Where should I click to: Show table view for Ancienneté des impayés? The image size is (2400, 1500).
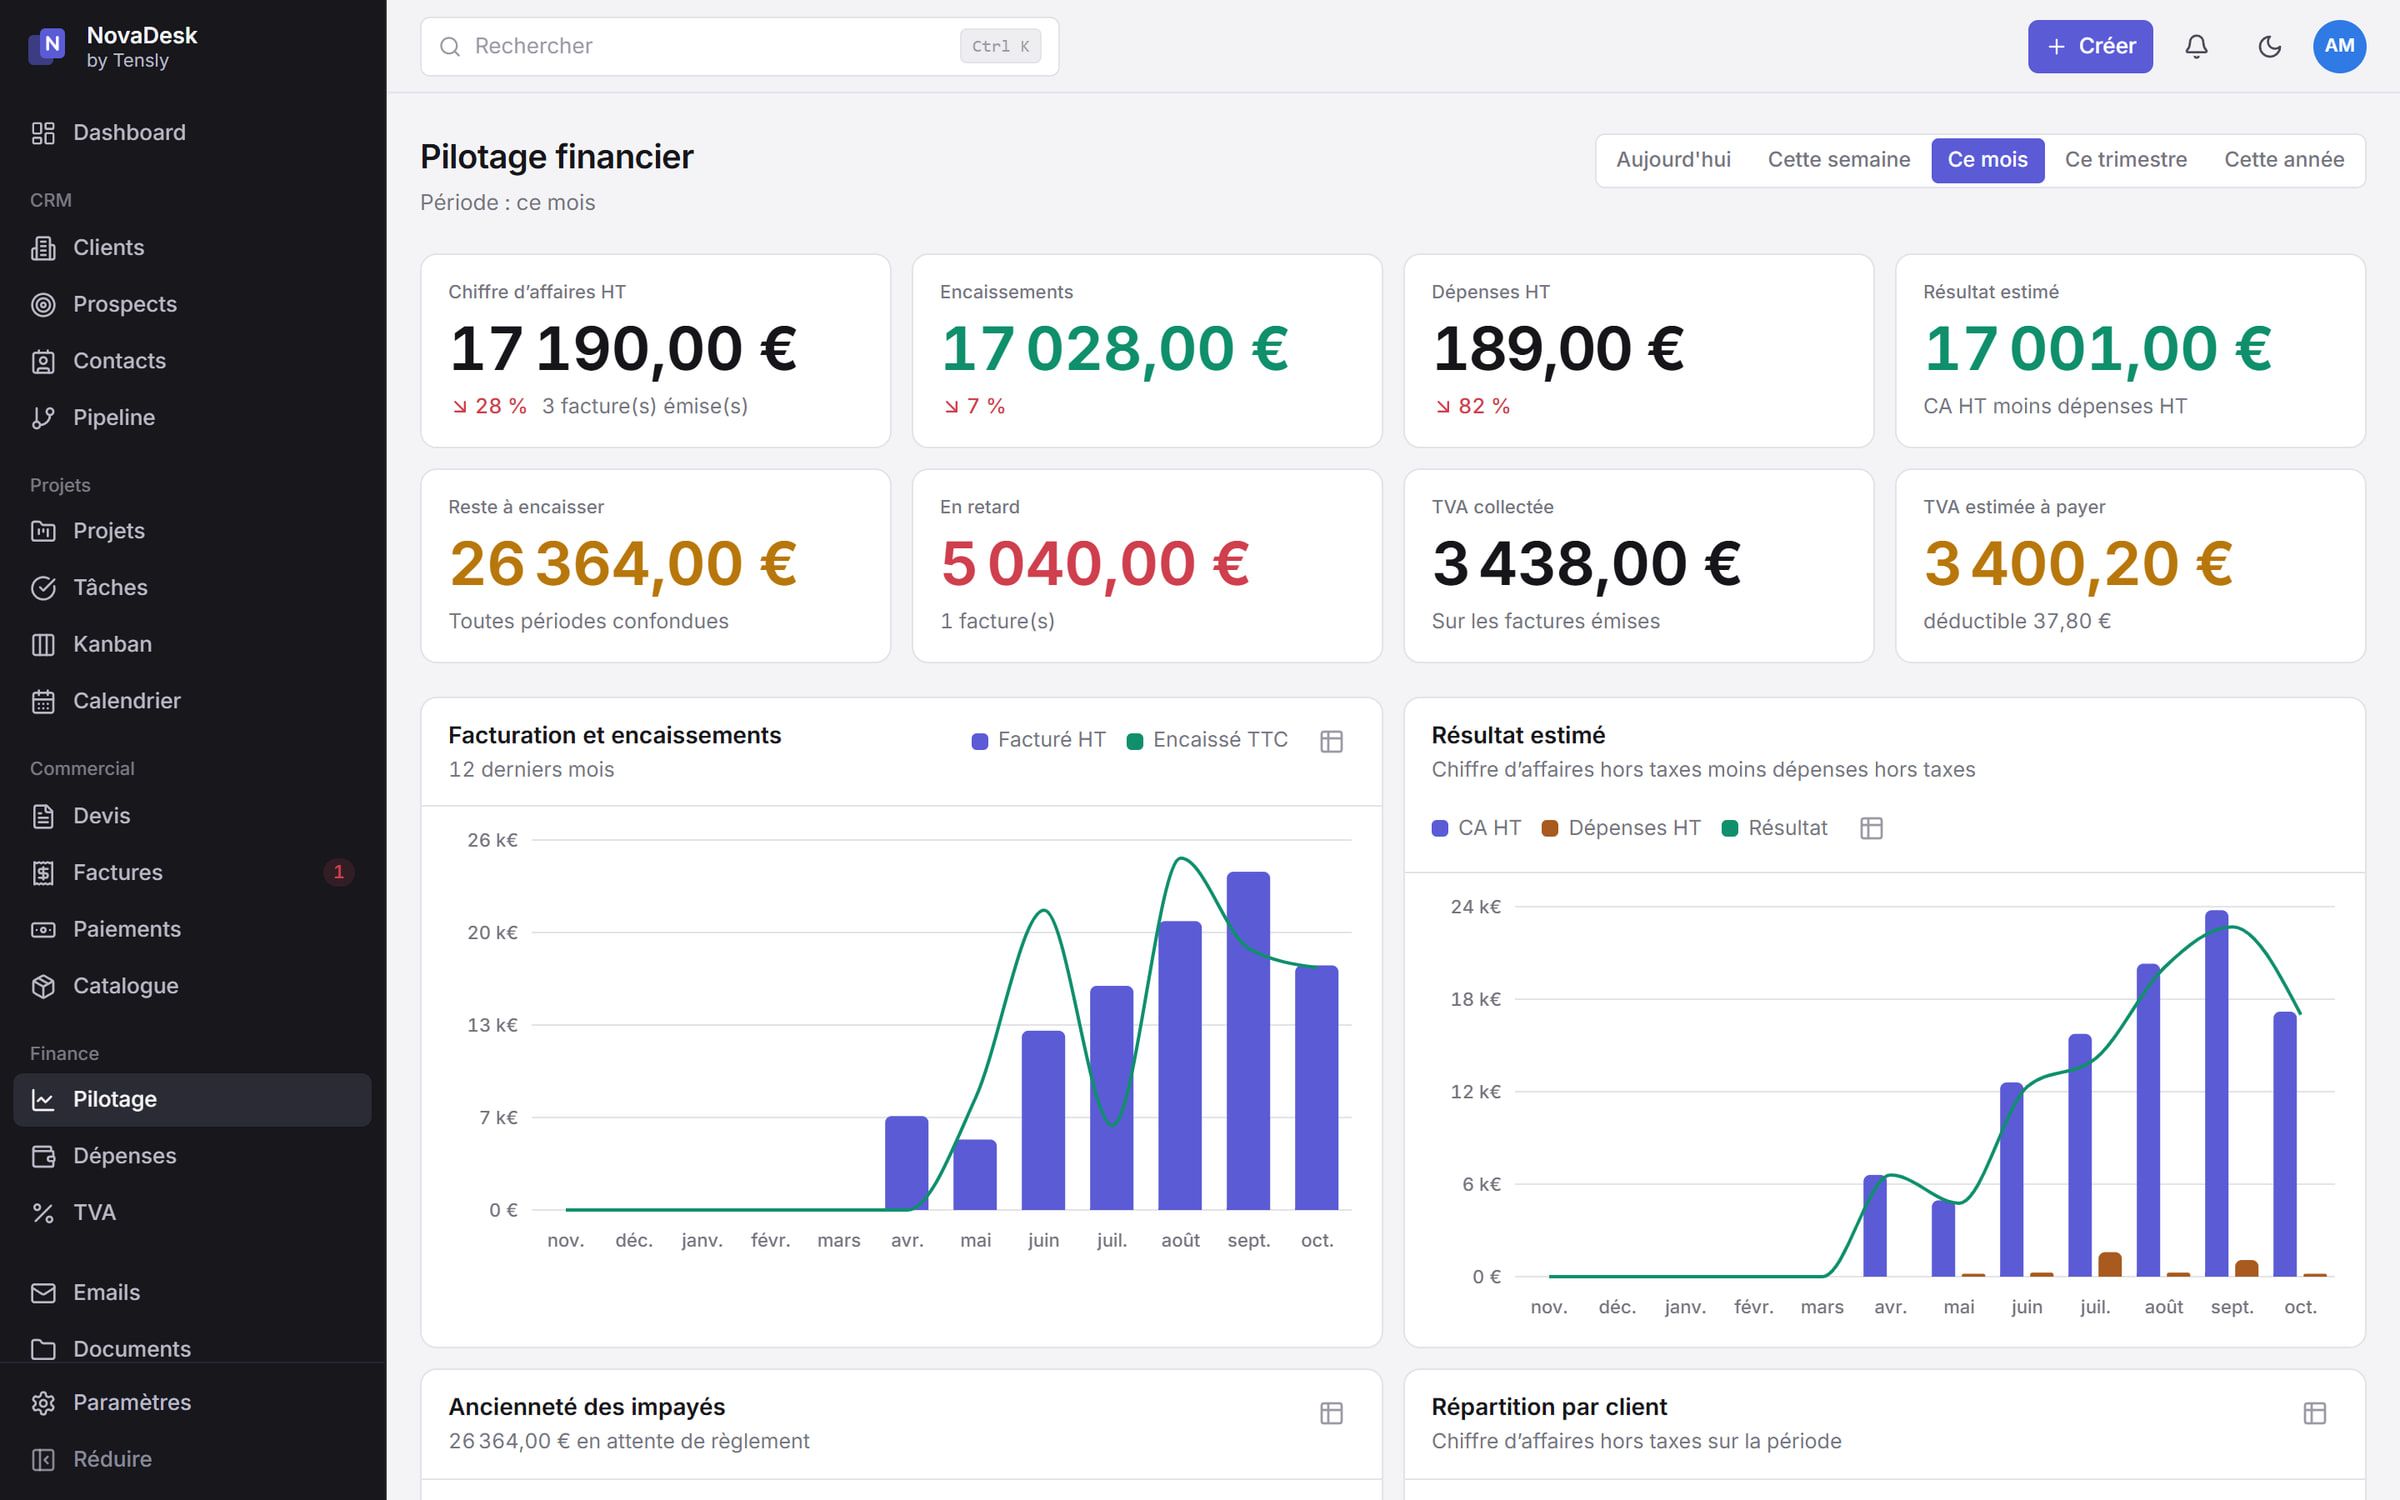pos(1331,1413)
